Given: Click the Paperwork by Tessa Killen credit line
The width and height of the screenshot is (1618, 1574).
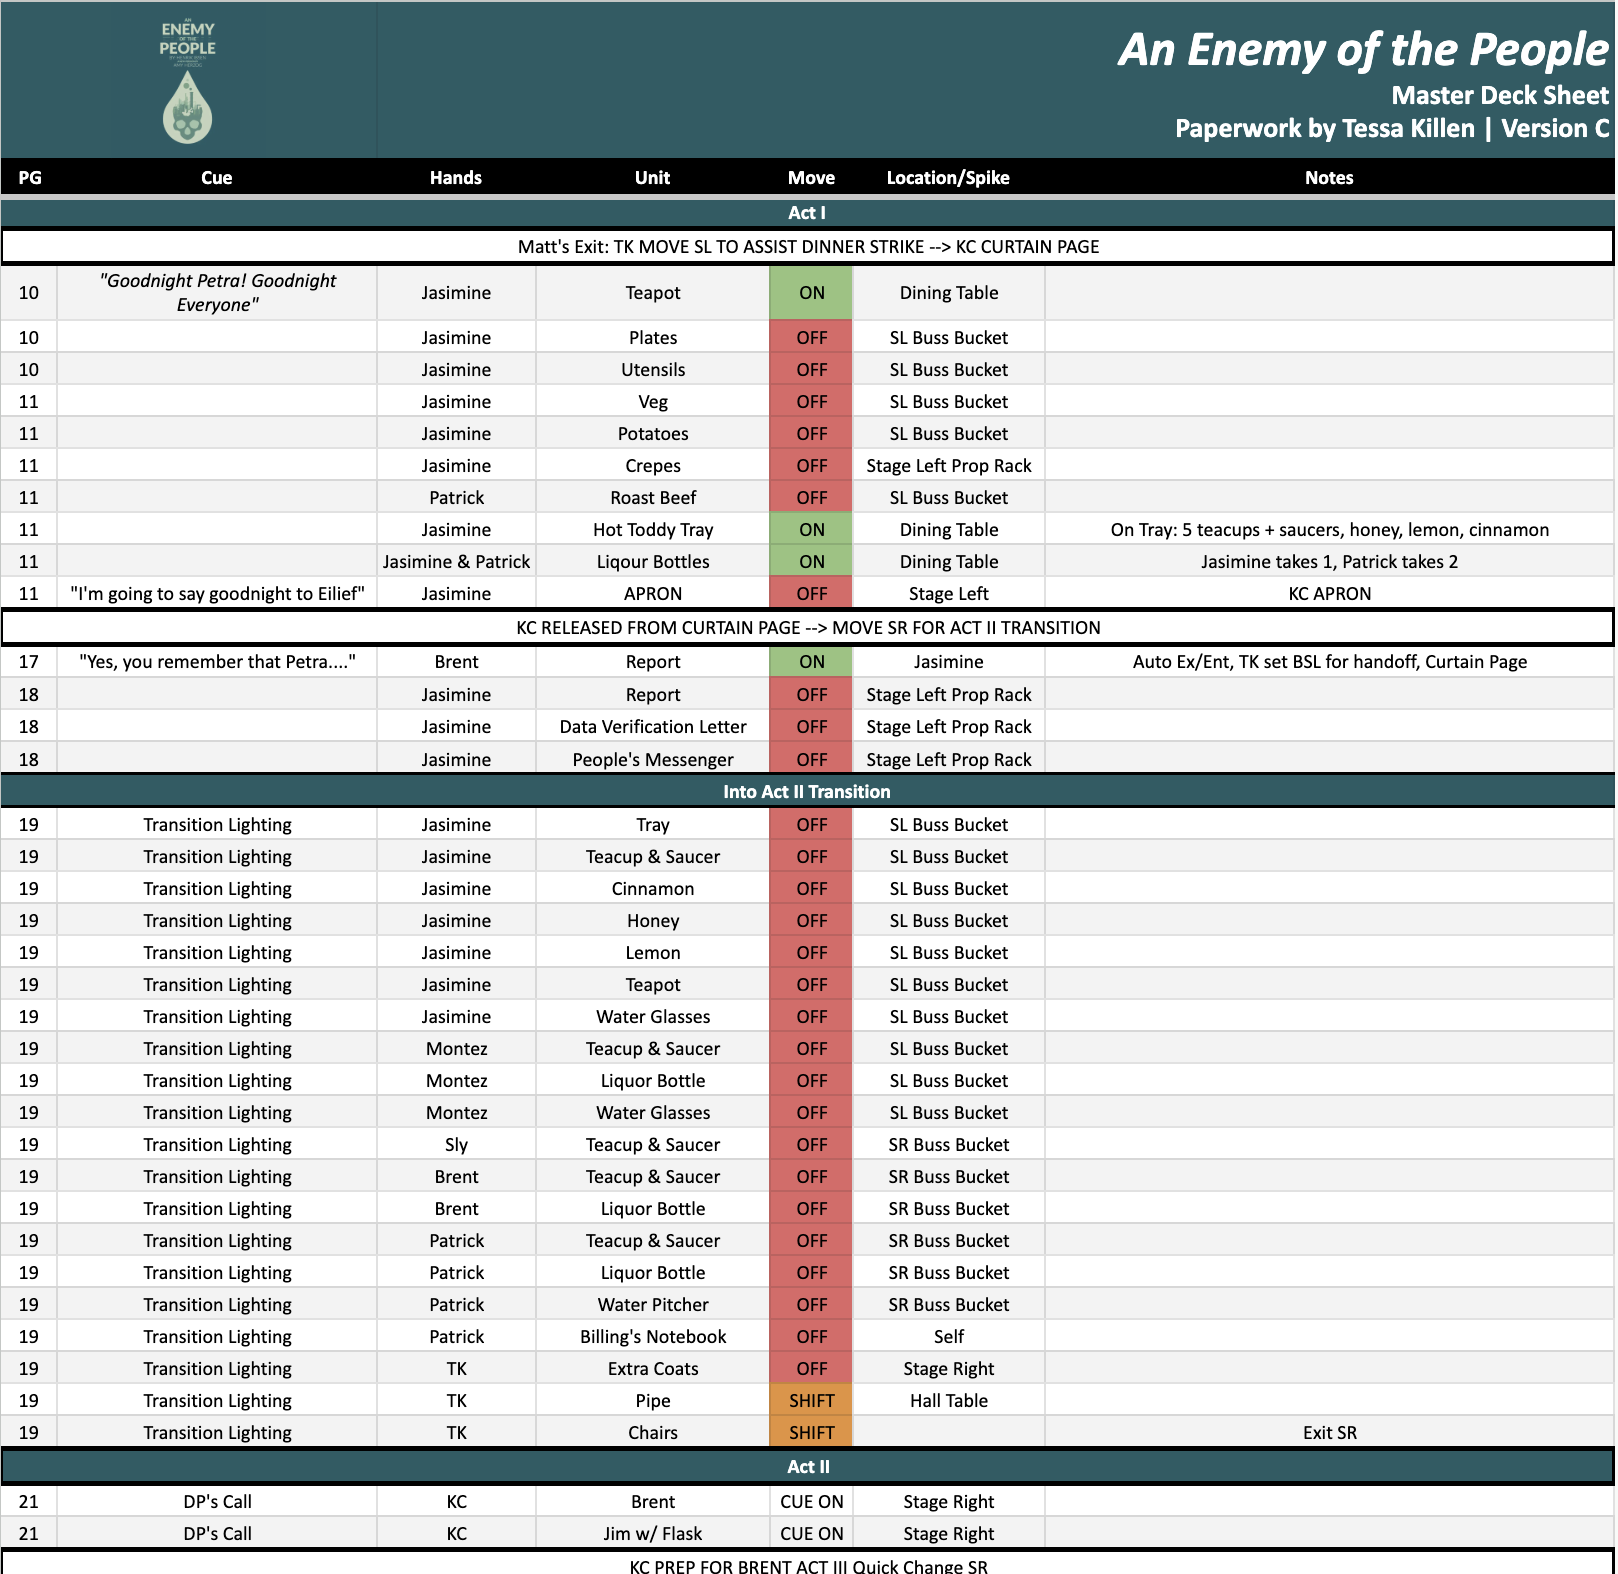Looking at the screenshot, I should [x=1390, y=128].
